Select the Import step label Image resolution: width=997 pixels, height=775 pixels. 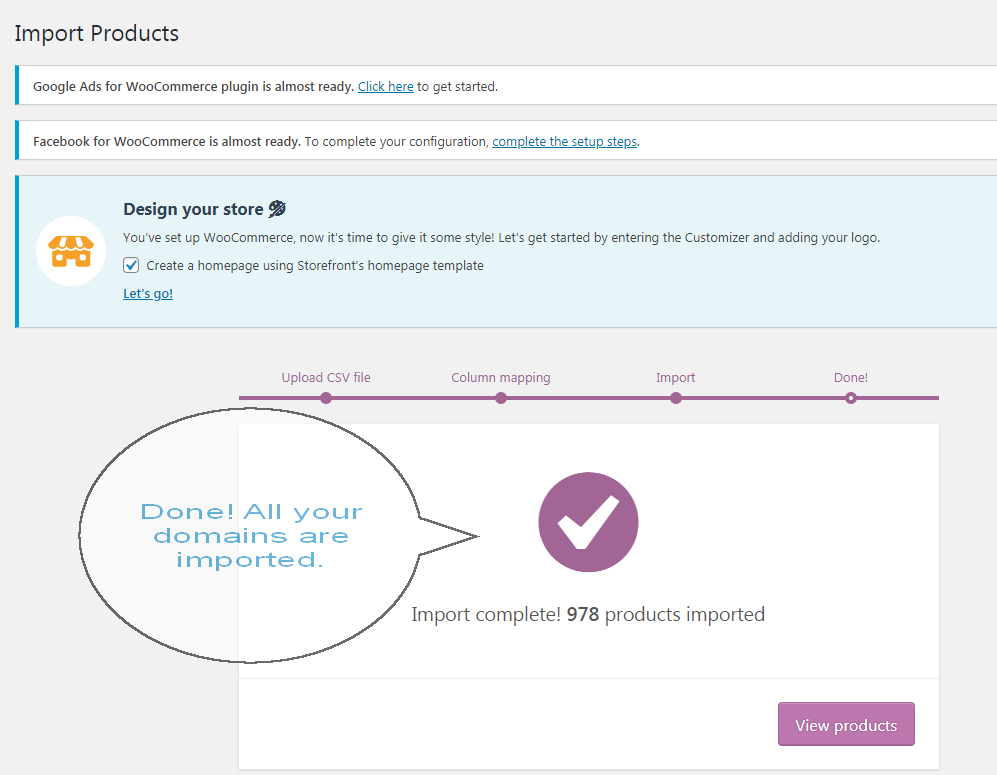tap(675, 378)
